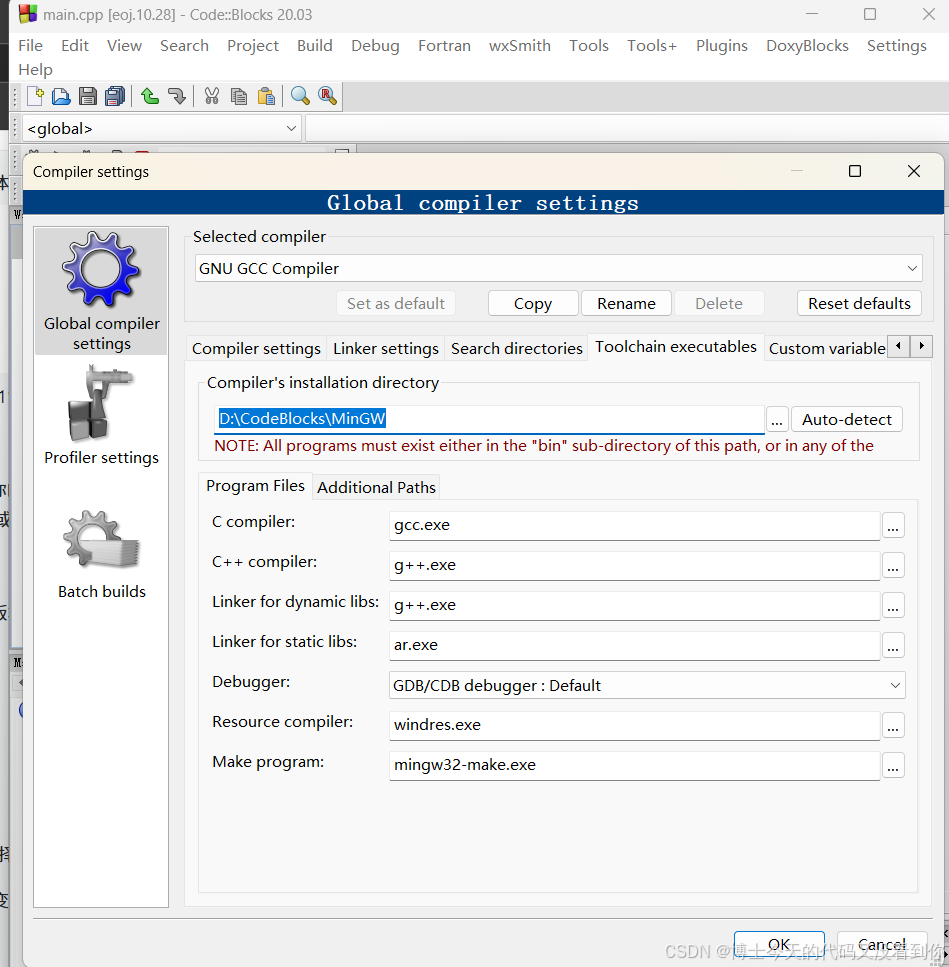The height and width of the screenshot is (967, 949).
Task: Switch to Compiler settings tab
Action: [256, 348]
